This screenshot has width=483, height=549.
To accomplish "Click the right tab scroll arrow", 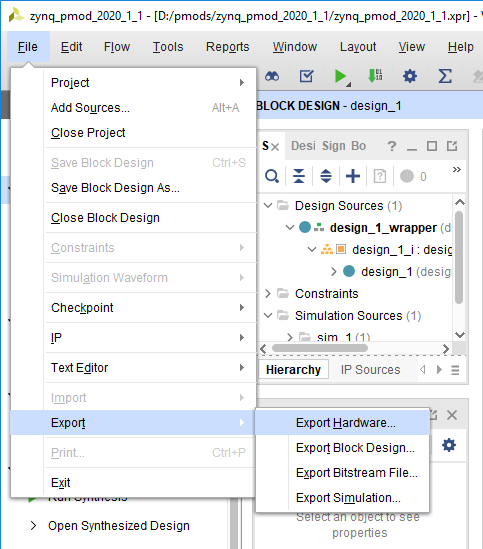I will pos(439,369).
